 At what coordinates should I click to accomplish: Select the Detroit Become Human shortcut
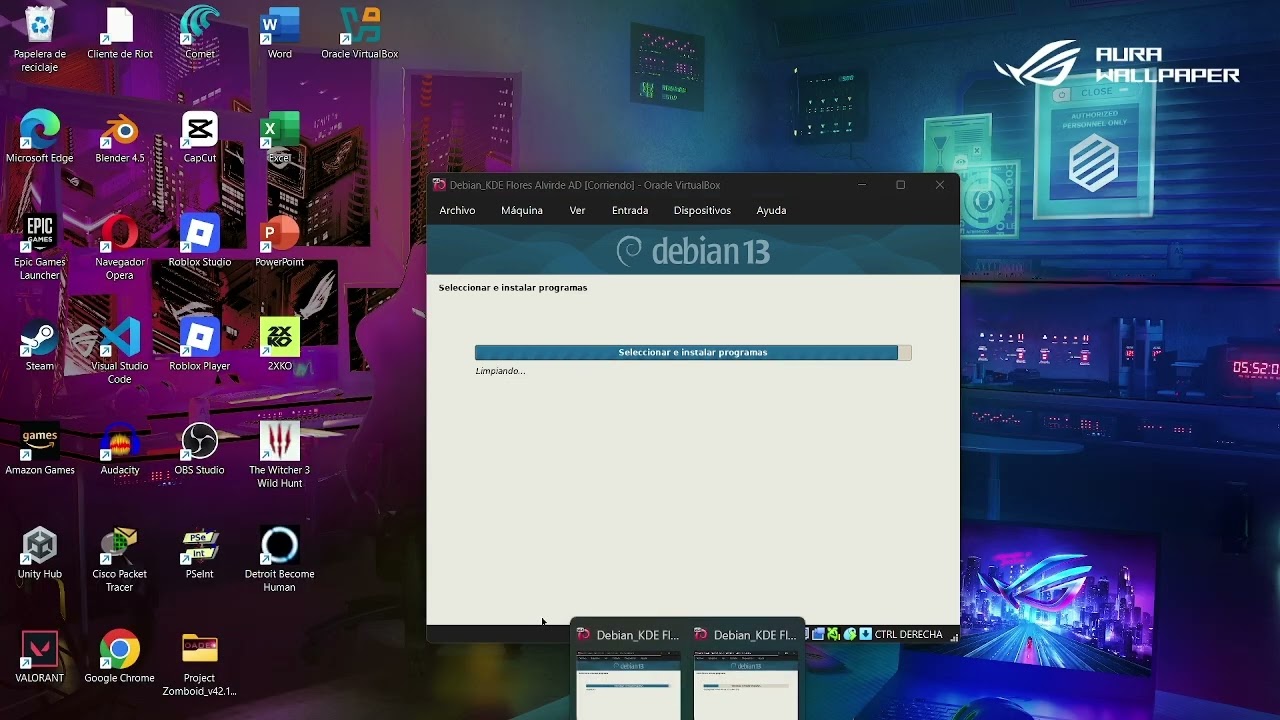280,559
